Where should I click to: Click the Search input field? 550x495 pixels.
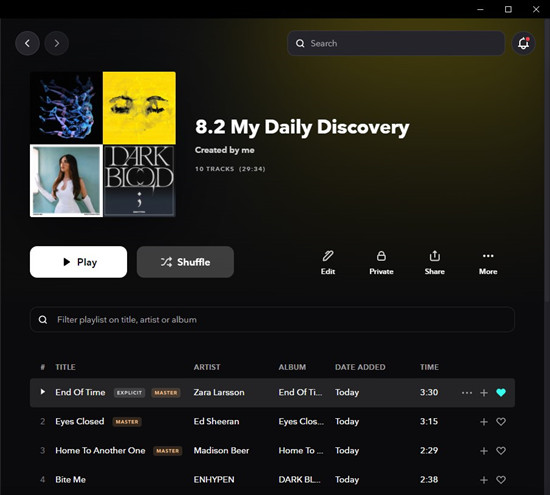pyautogui.click(x=396, y=43)
